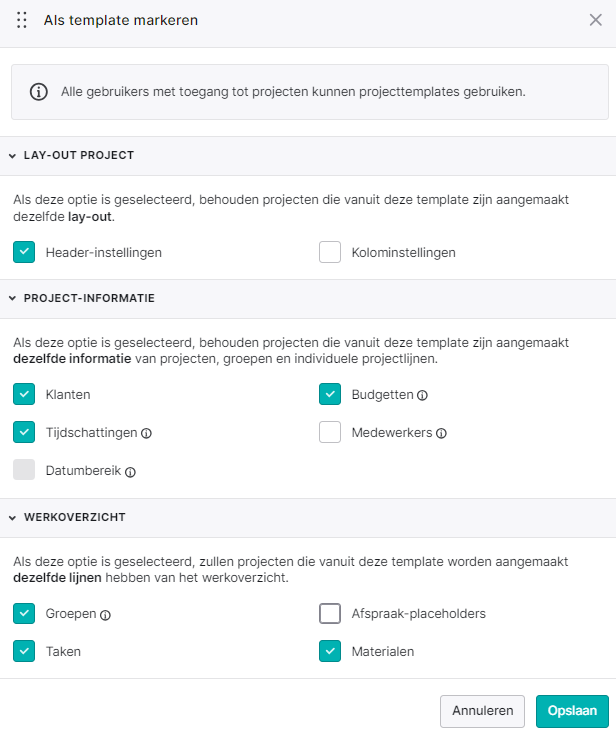616x736 pixels.
Task: Click the Annuleren button
Action: [x=482, y=711]
